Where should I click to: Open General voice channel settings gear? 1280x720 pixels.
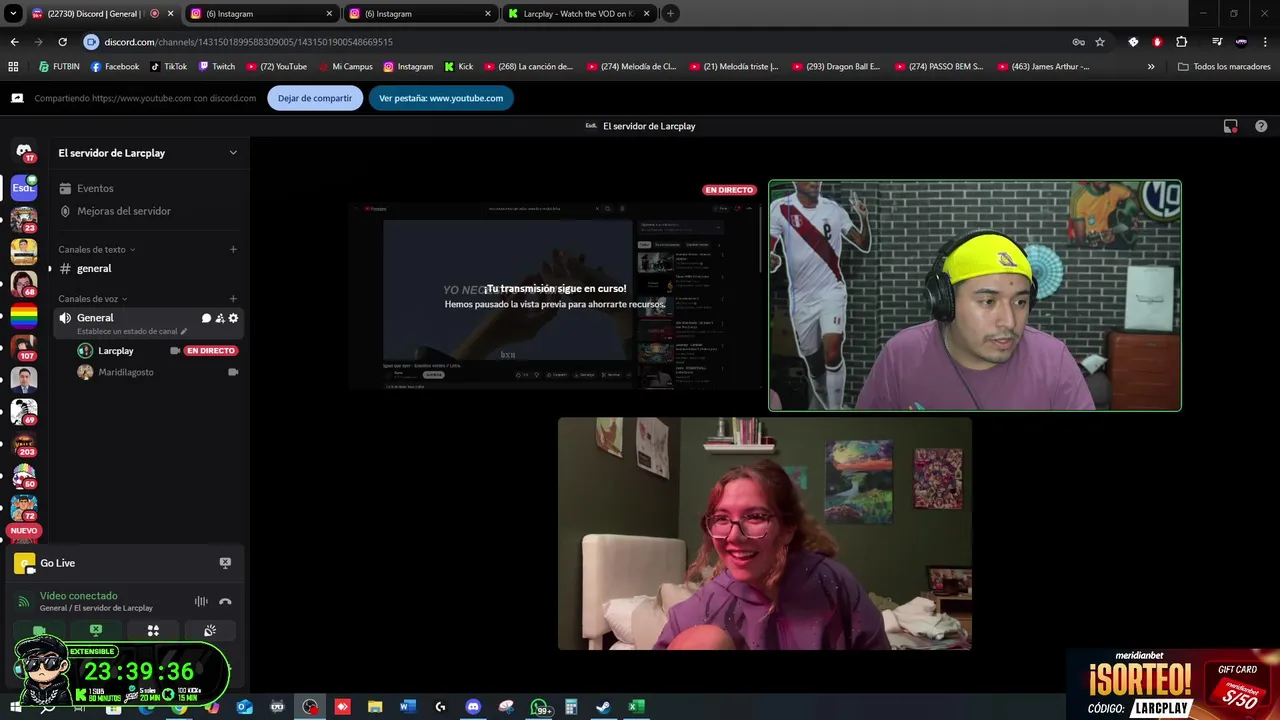pyautogui.click(x=234, y=318)
